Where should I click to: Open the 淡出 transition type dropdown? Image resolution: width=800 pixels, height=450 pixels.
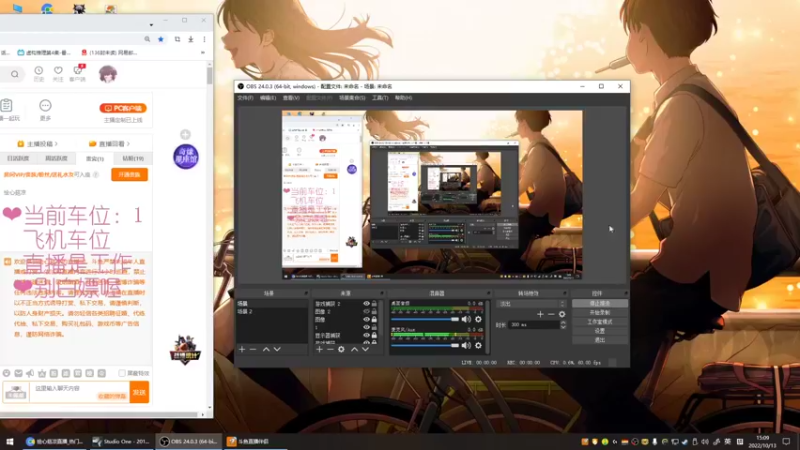click(531, 304)
